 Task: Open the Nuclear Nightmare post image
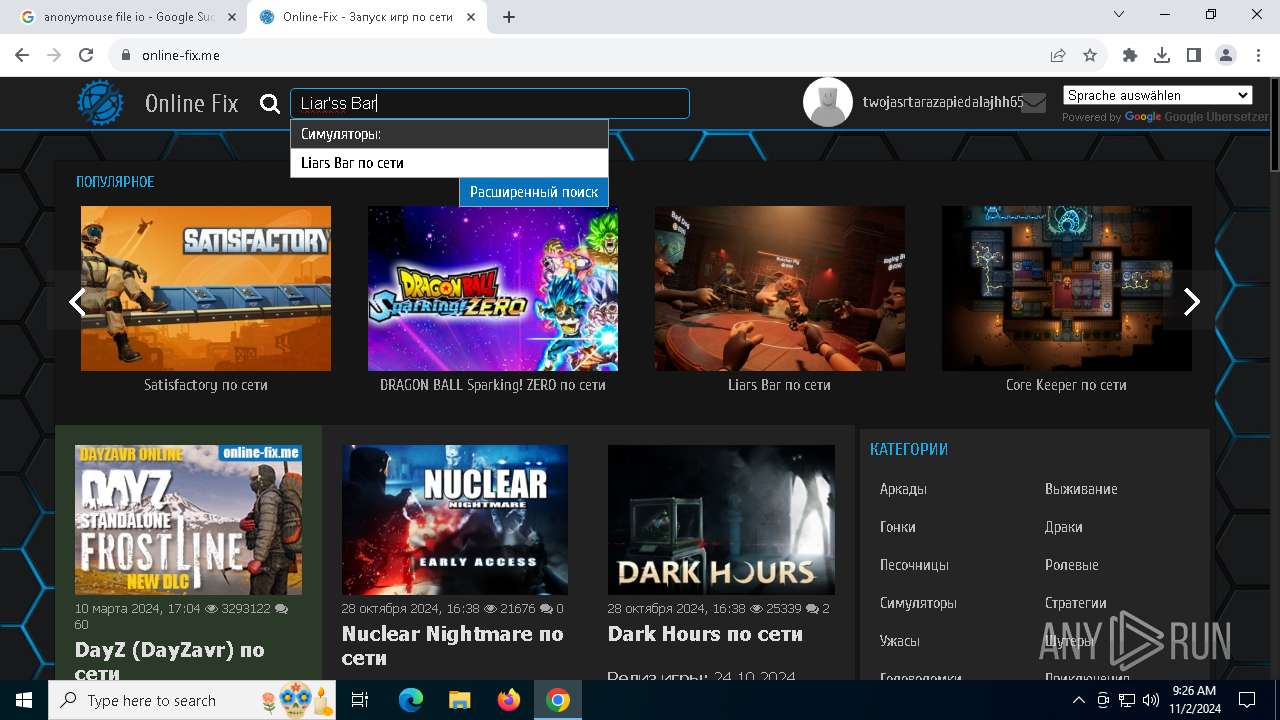point(455,520)
